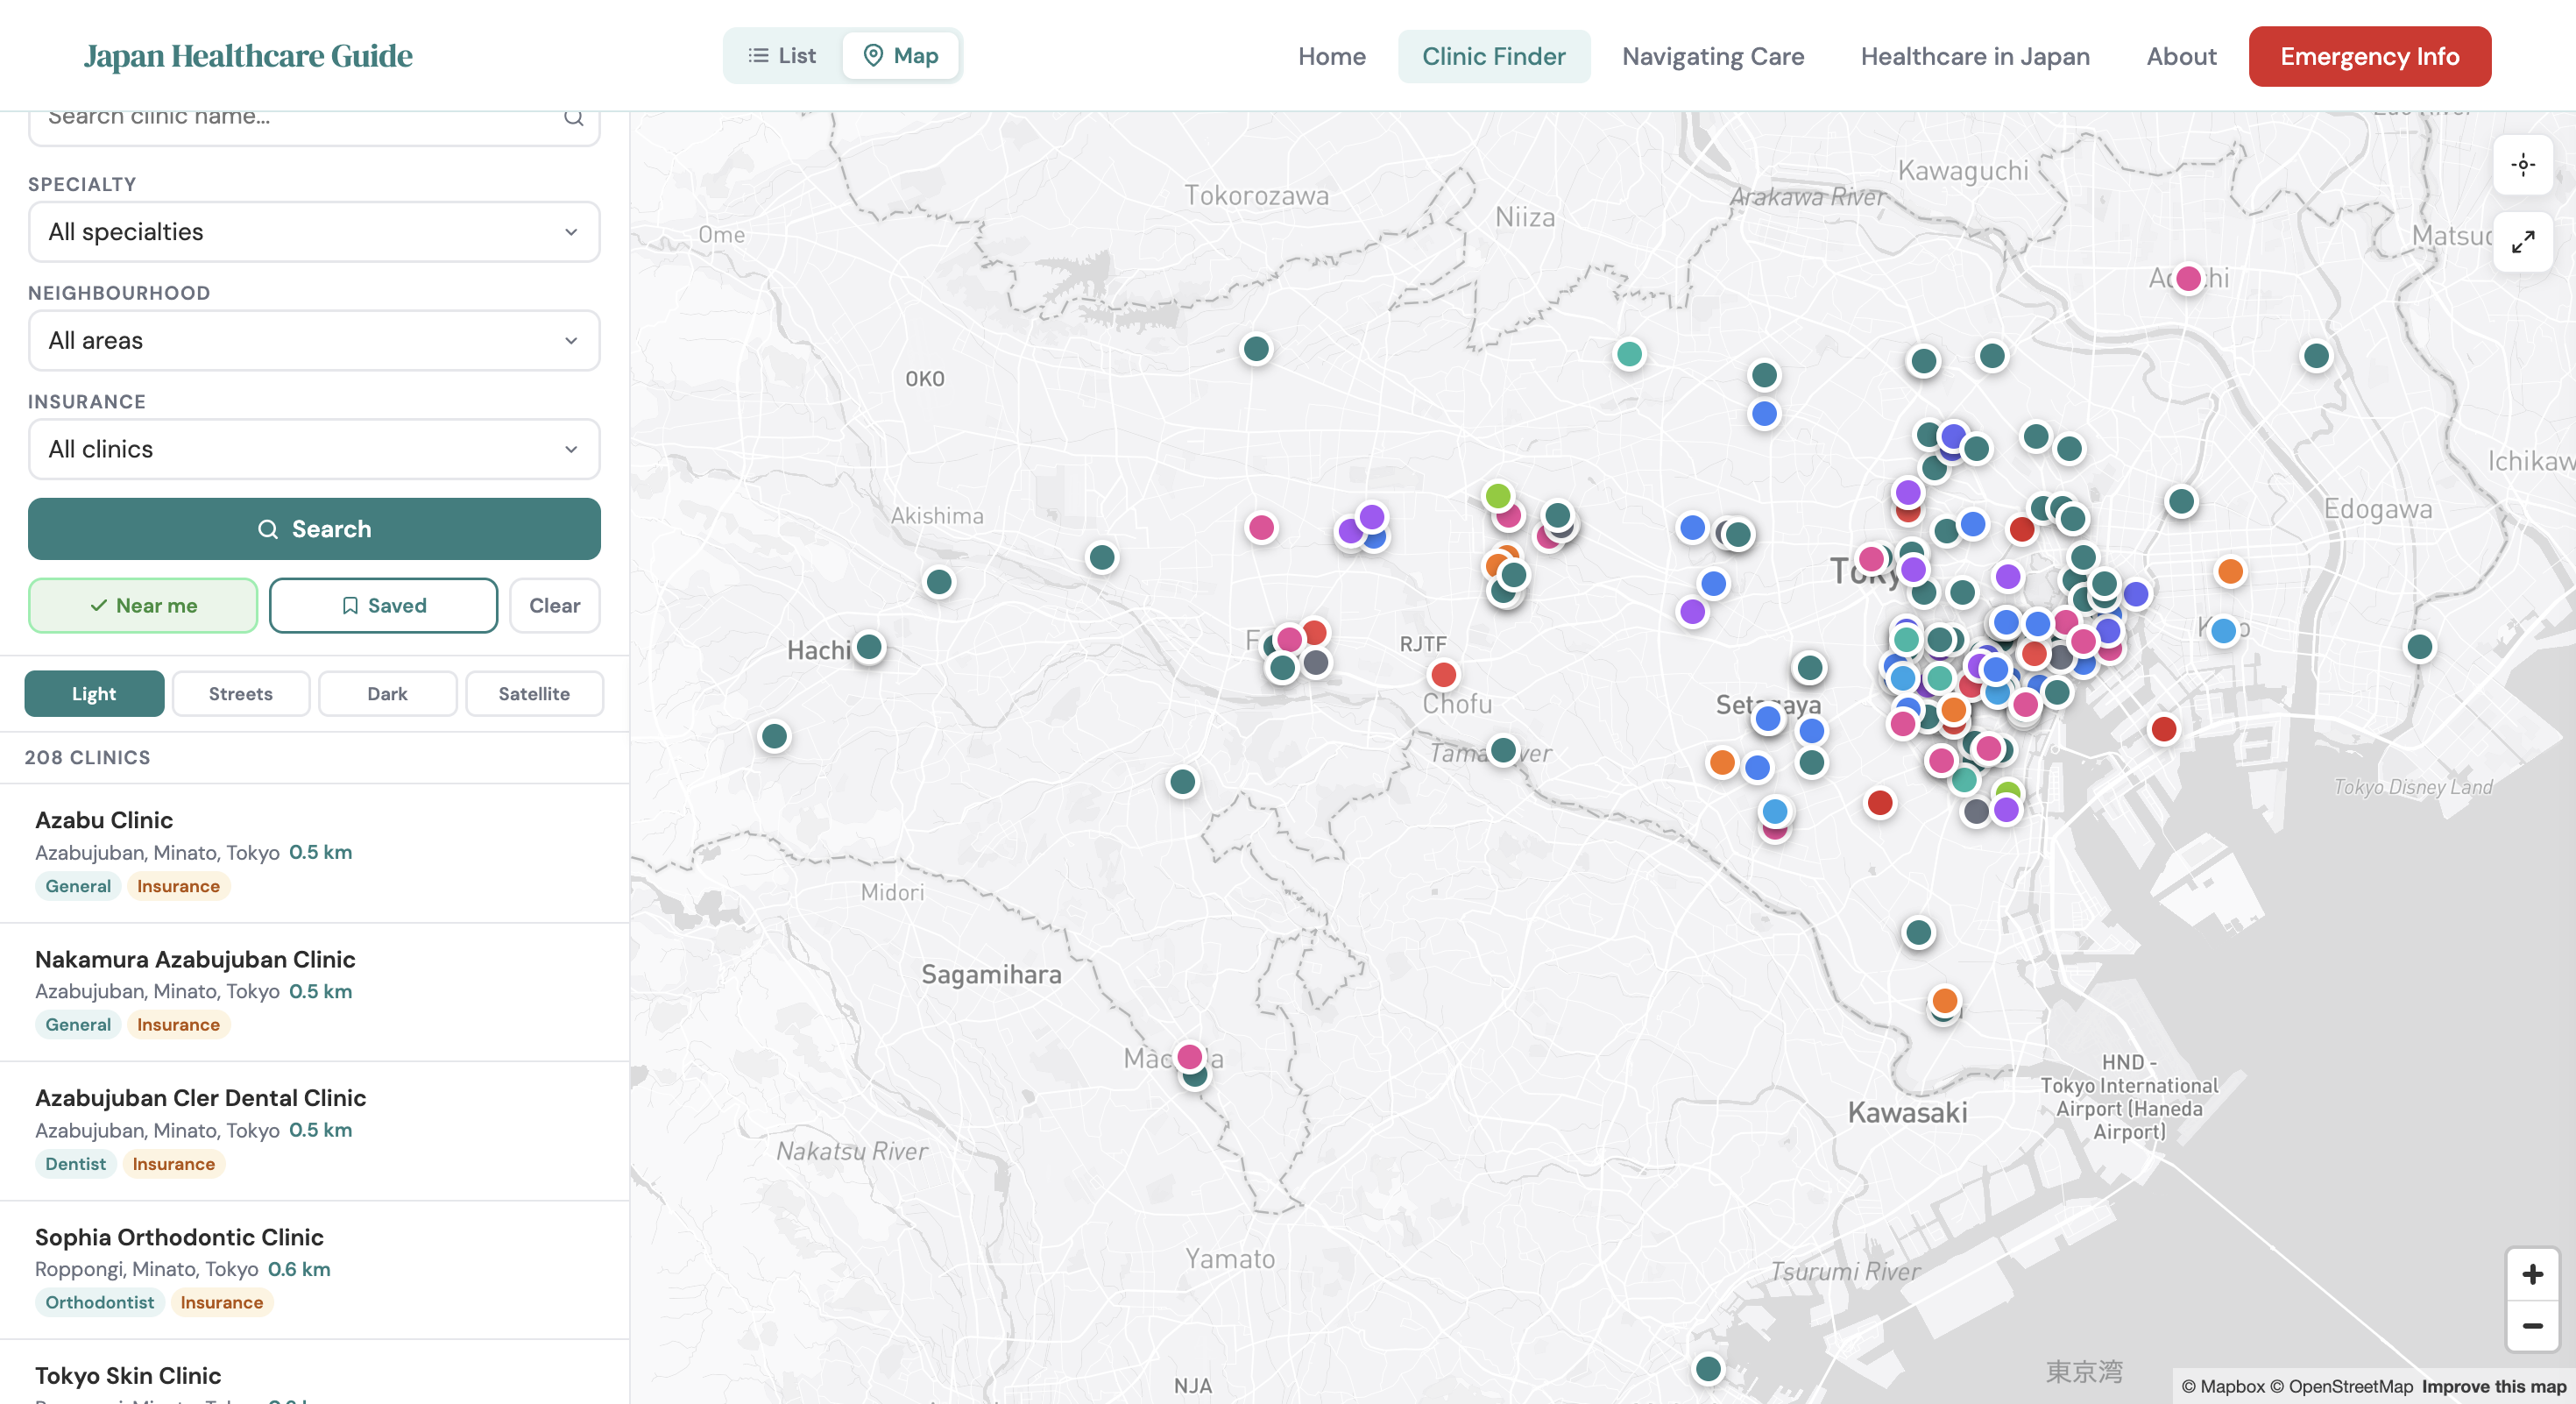
Task: Click Insurance tag on Nakamura Azabujuban Clinic
Action: click(x=178, y=1025)
